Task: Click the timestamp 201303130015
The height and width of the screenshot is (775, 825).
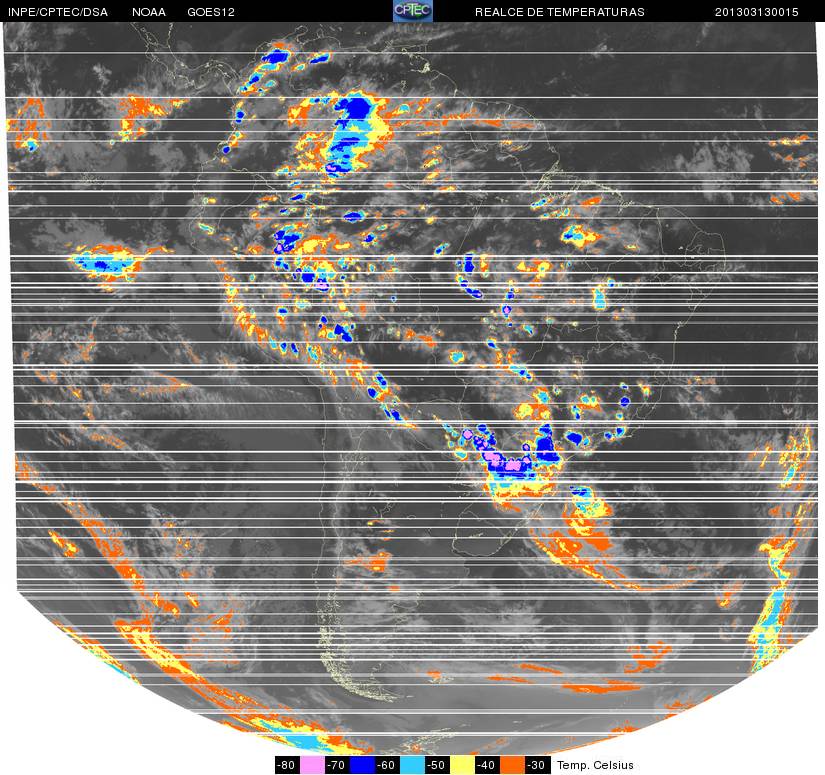Action: click(757, 12)
